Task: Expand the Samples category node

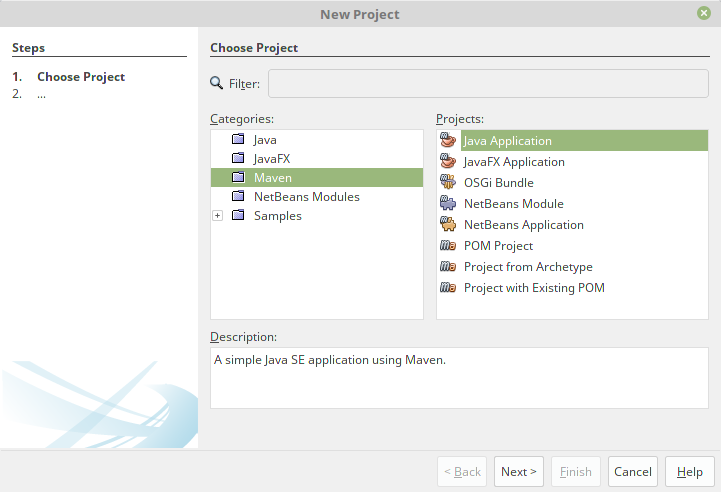Action: [x=217, y=215]
